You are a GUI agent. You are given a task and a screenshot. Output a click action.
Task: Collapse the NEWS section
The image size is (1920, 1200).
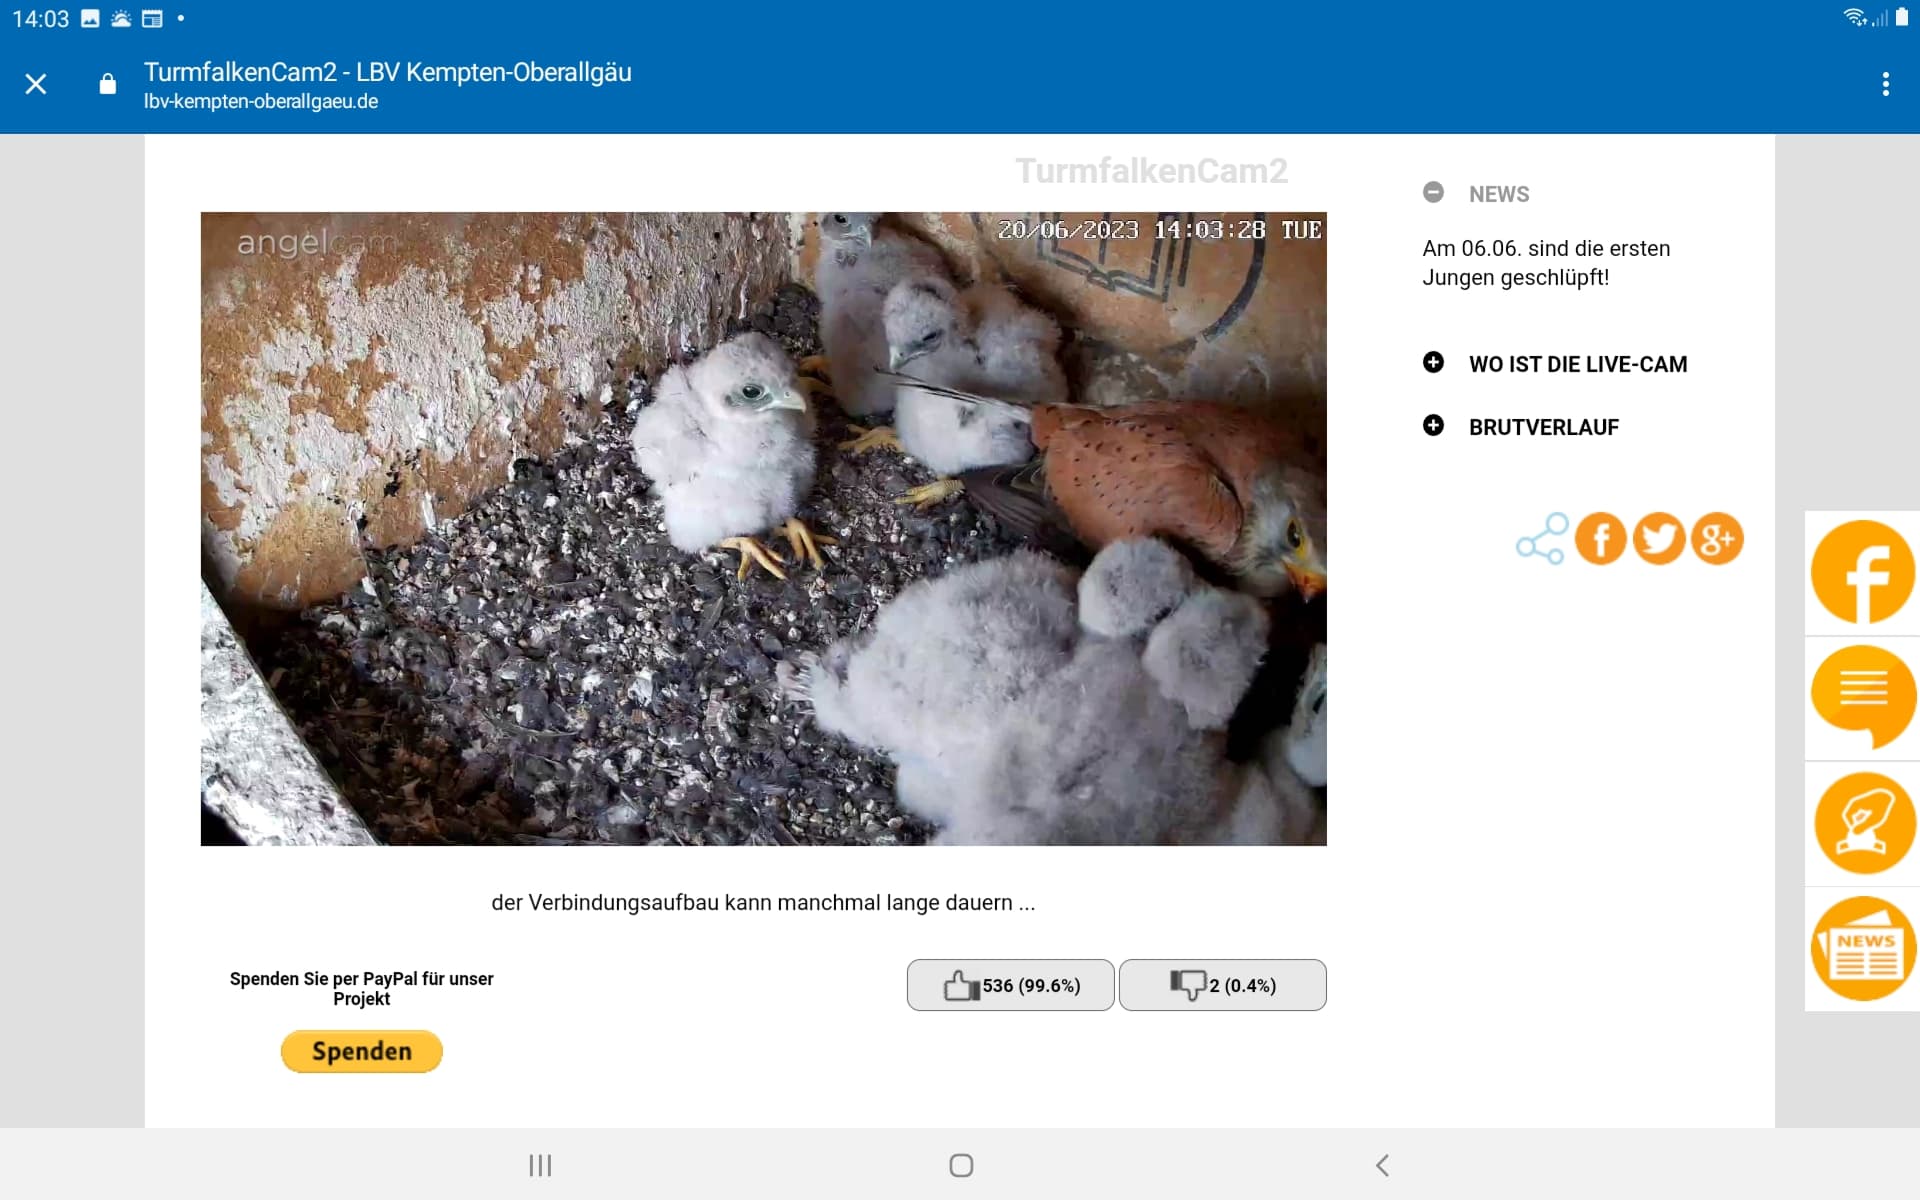coord(1433,192)
